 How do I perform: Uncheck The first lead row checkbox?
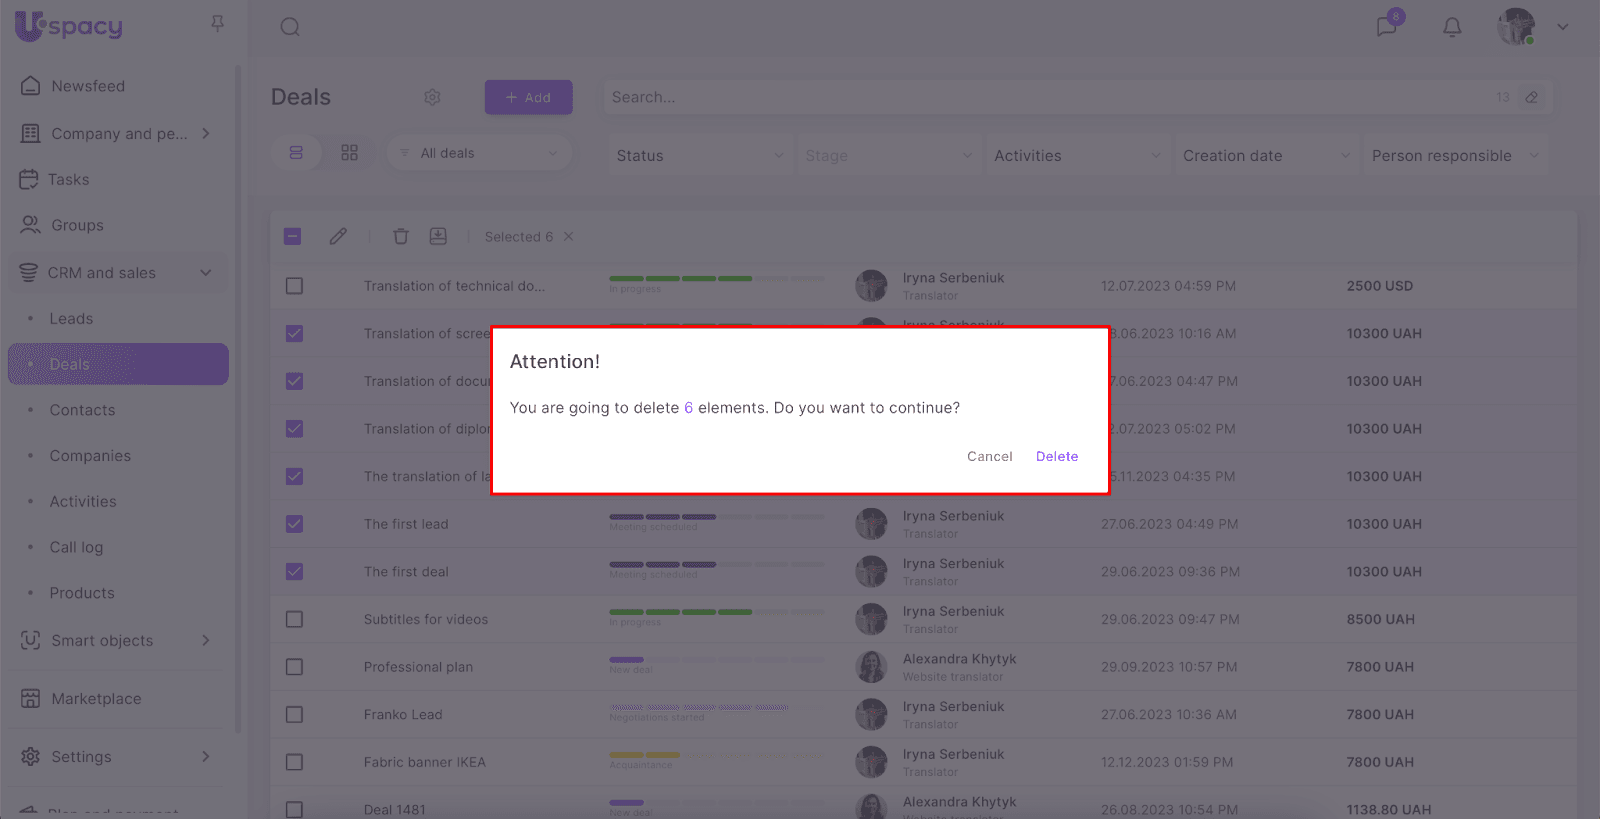[x=294, y=524]
